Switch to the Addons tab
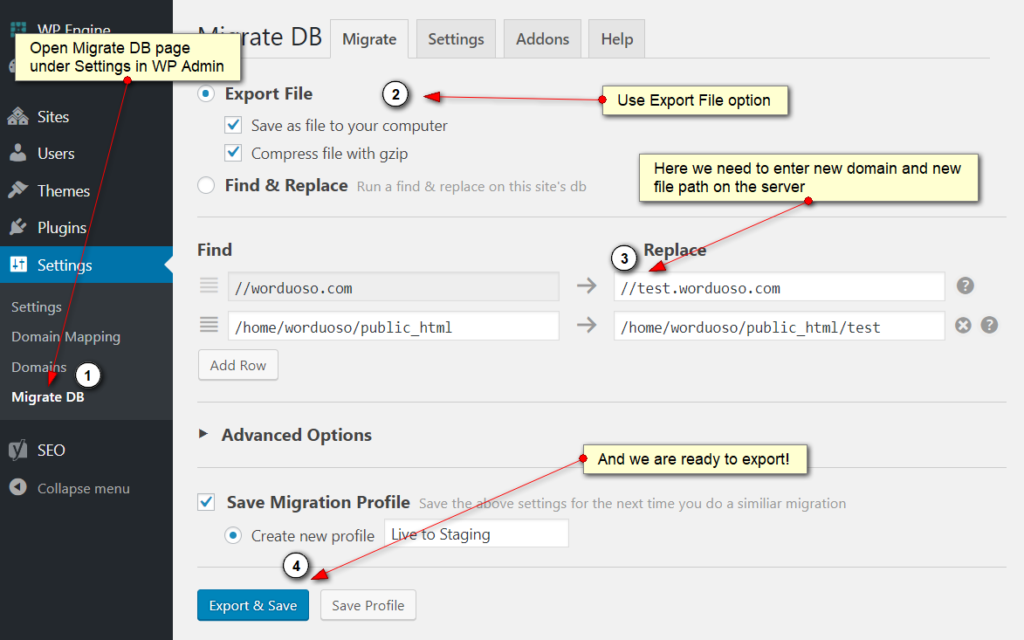 tap(542, 39)
